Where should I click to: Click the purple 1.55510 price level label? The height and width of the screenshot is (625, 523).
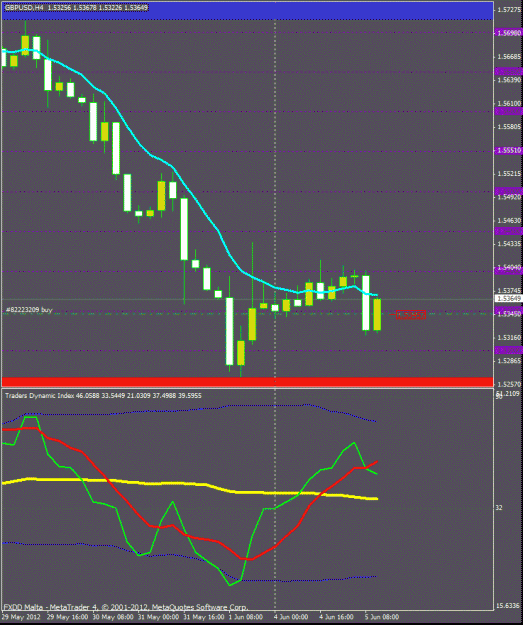509,150
